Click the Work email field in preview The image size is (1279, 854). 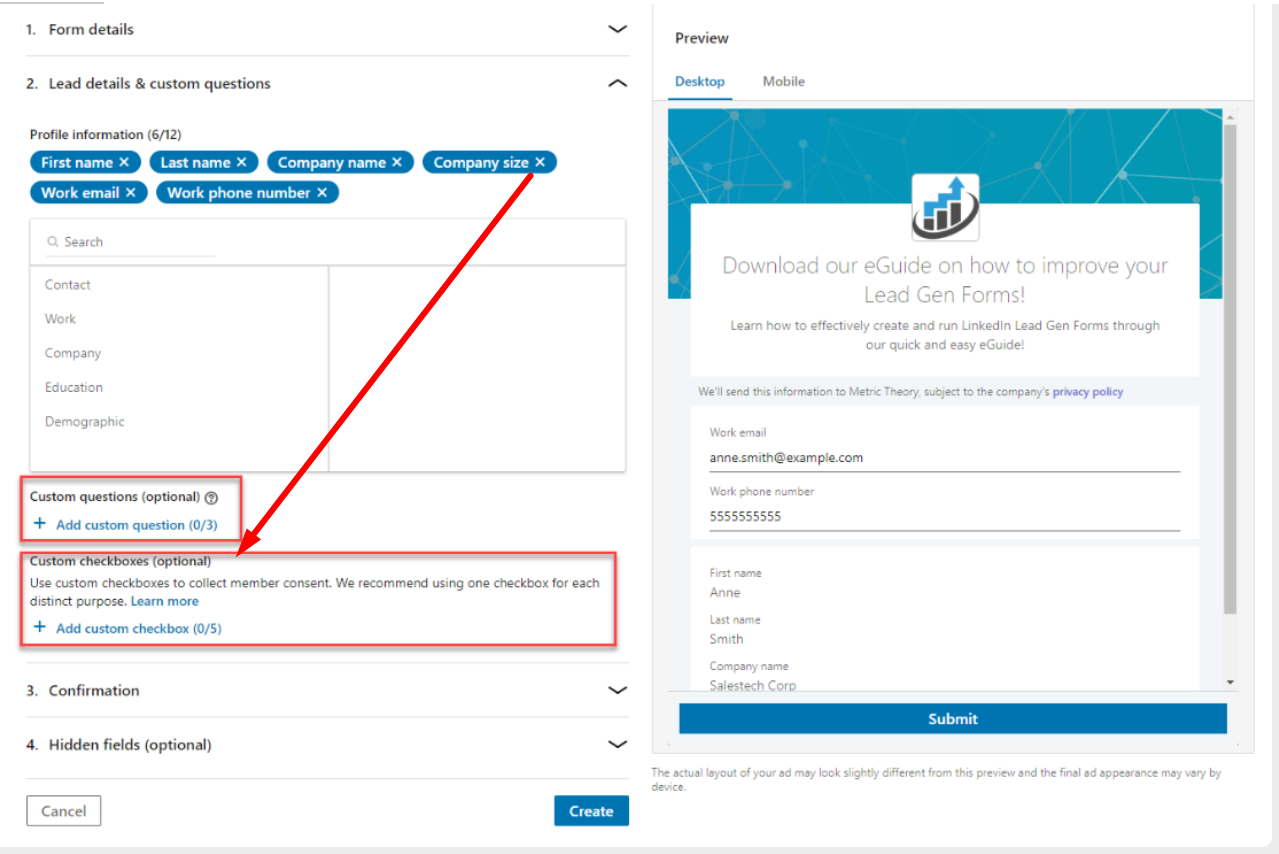945,458
